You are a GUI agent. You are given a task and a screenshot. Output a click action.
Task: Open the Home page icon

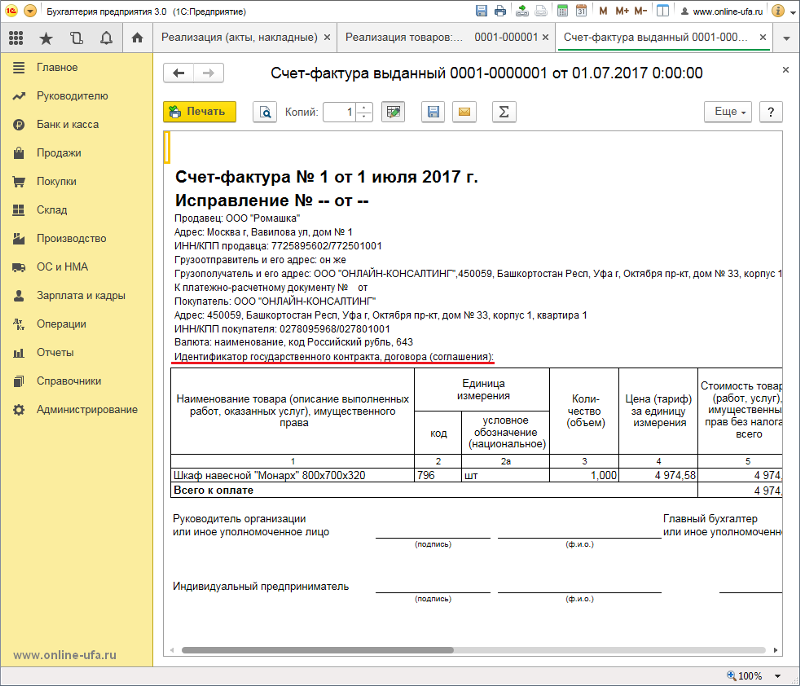[137, 38]
